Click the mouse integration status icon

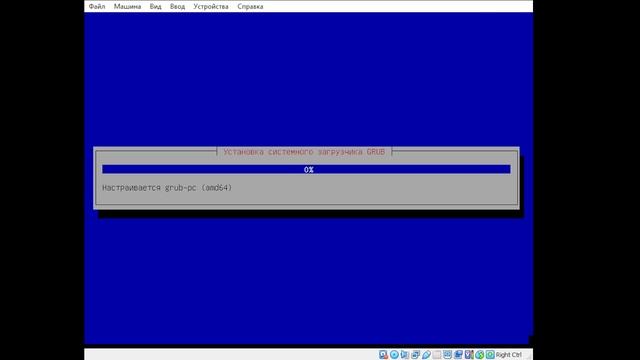(x=480, y=355)
